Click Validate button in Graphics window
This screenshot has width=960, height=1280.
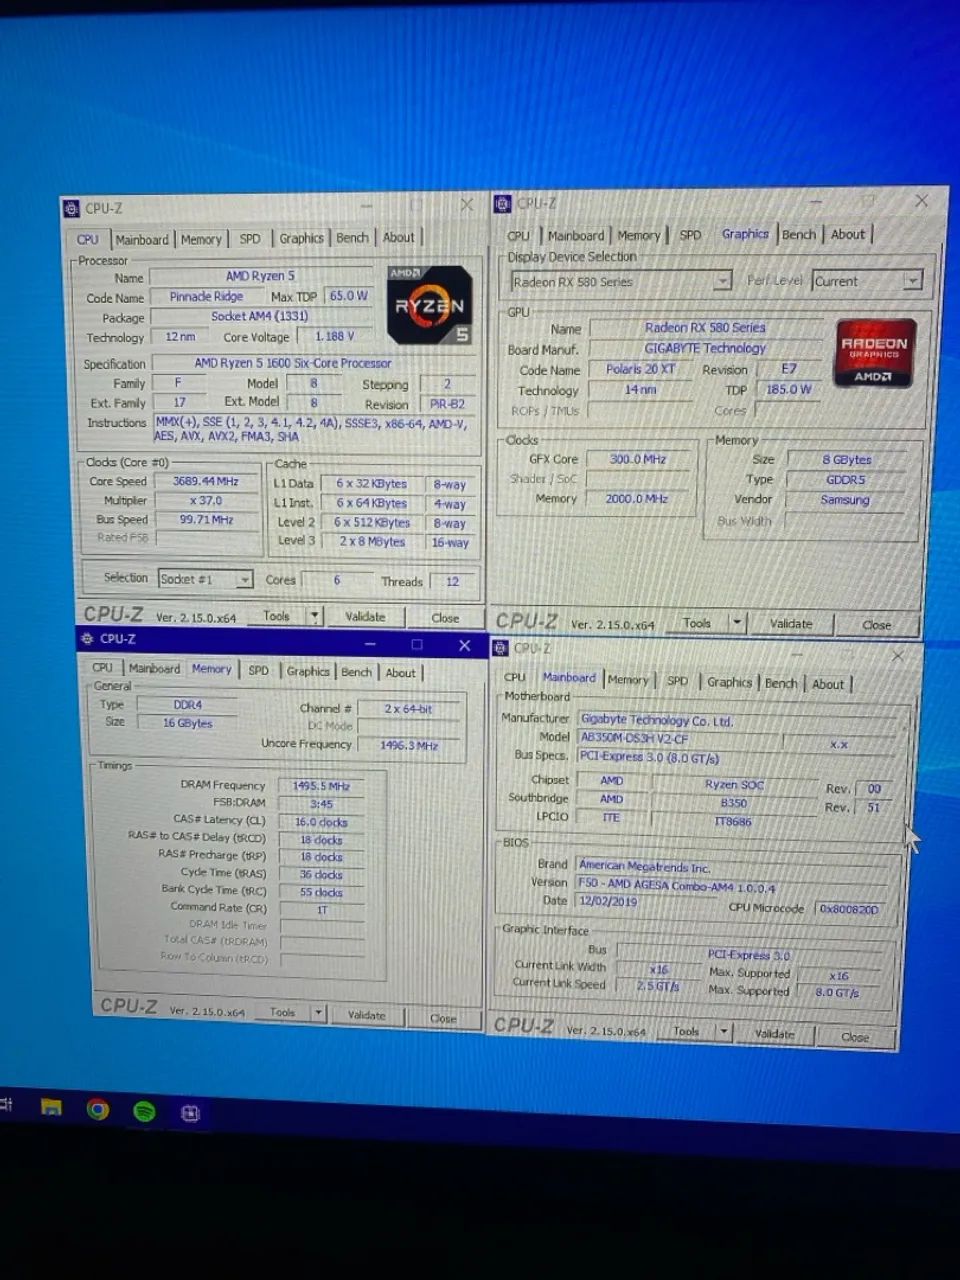(x=791, y=623)
